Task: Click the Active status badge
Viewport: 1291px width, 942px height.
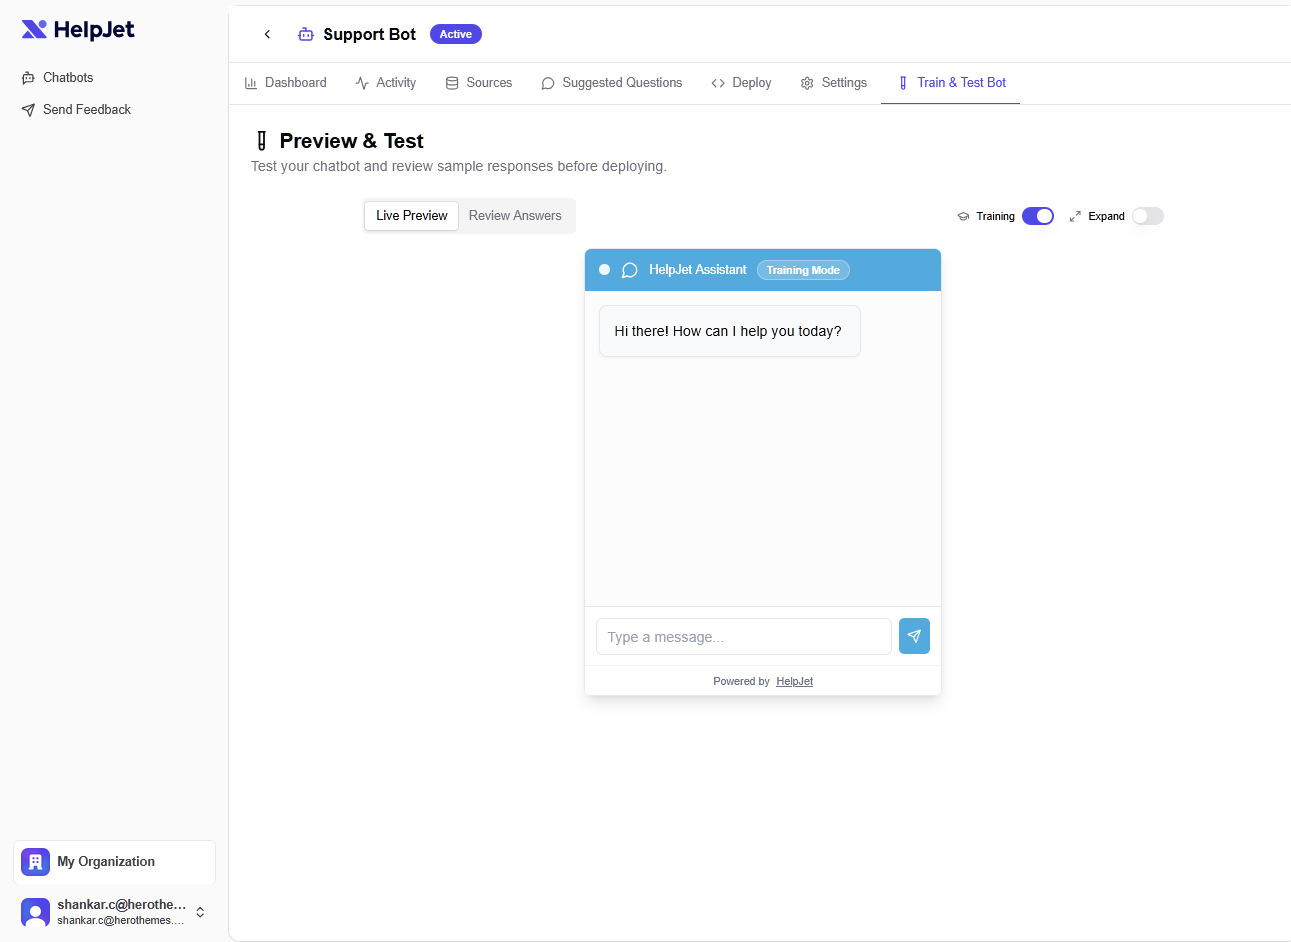Action: point(456,34)
